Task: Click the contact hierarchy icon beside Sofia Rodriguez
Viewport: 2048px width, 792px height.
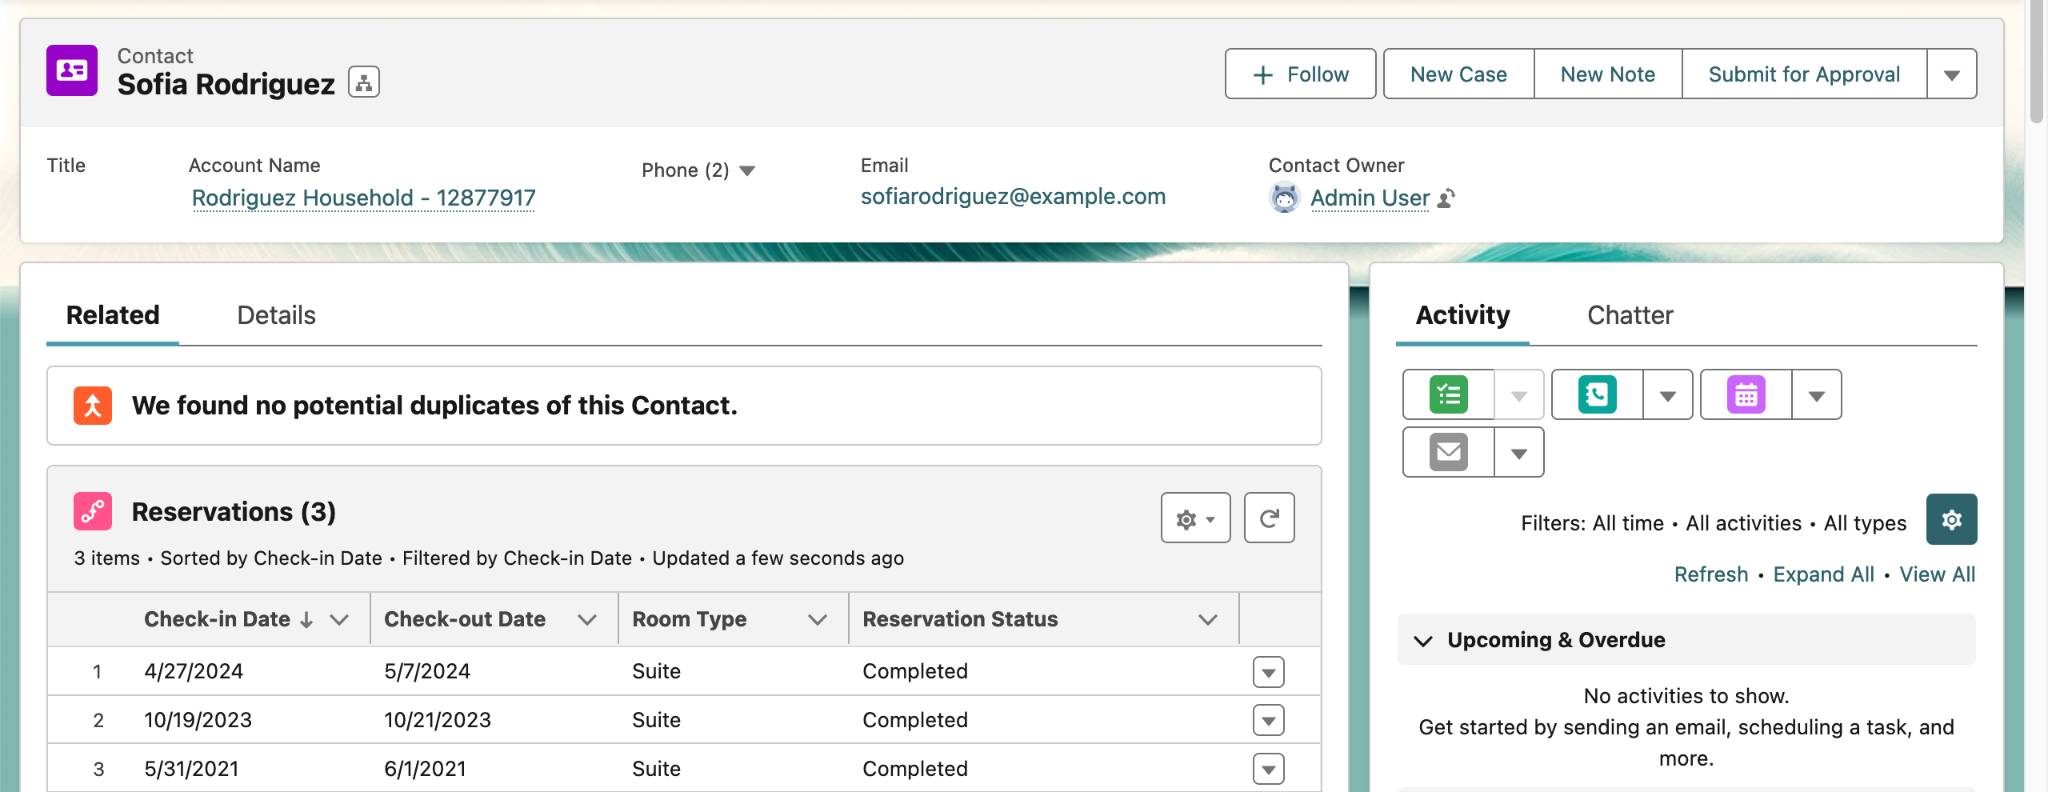Action: tap(364, 82)
